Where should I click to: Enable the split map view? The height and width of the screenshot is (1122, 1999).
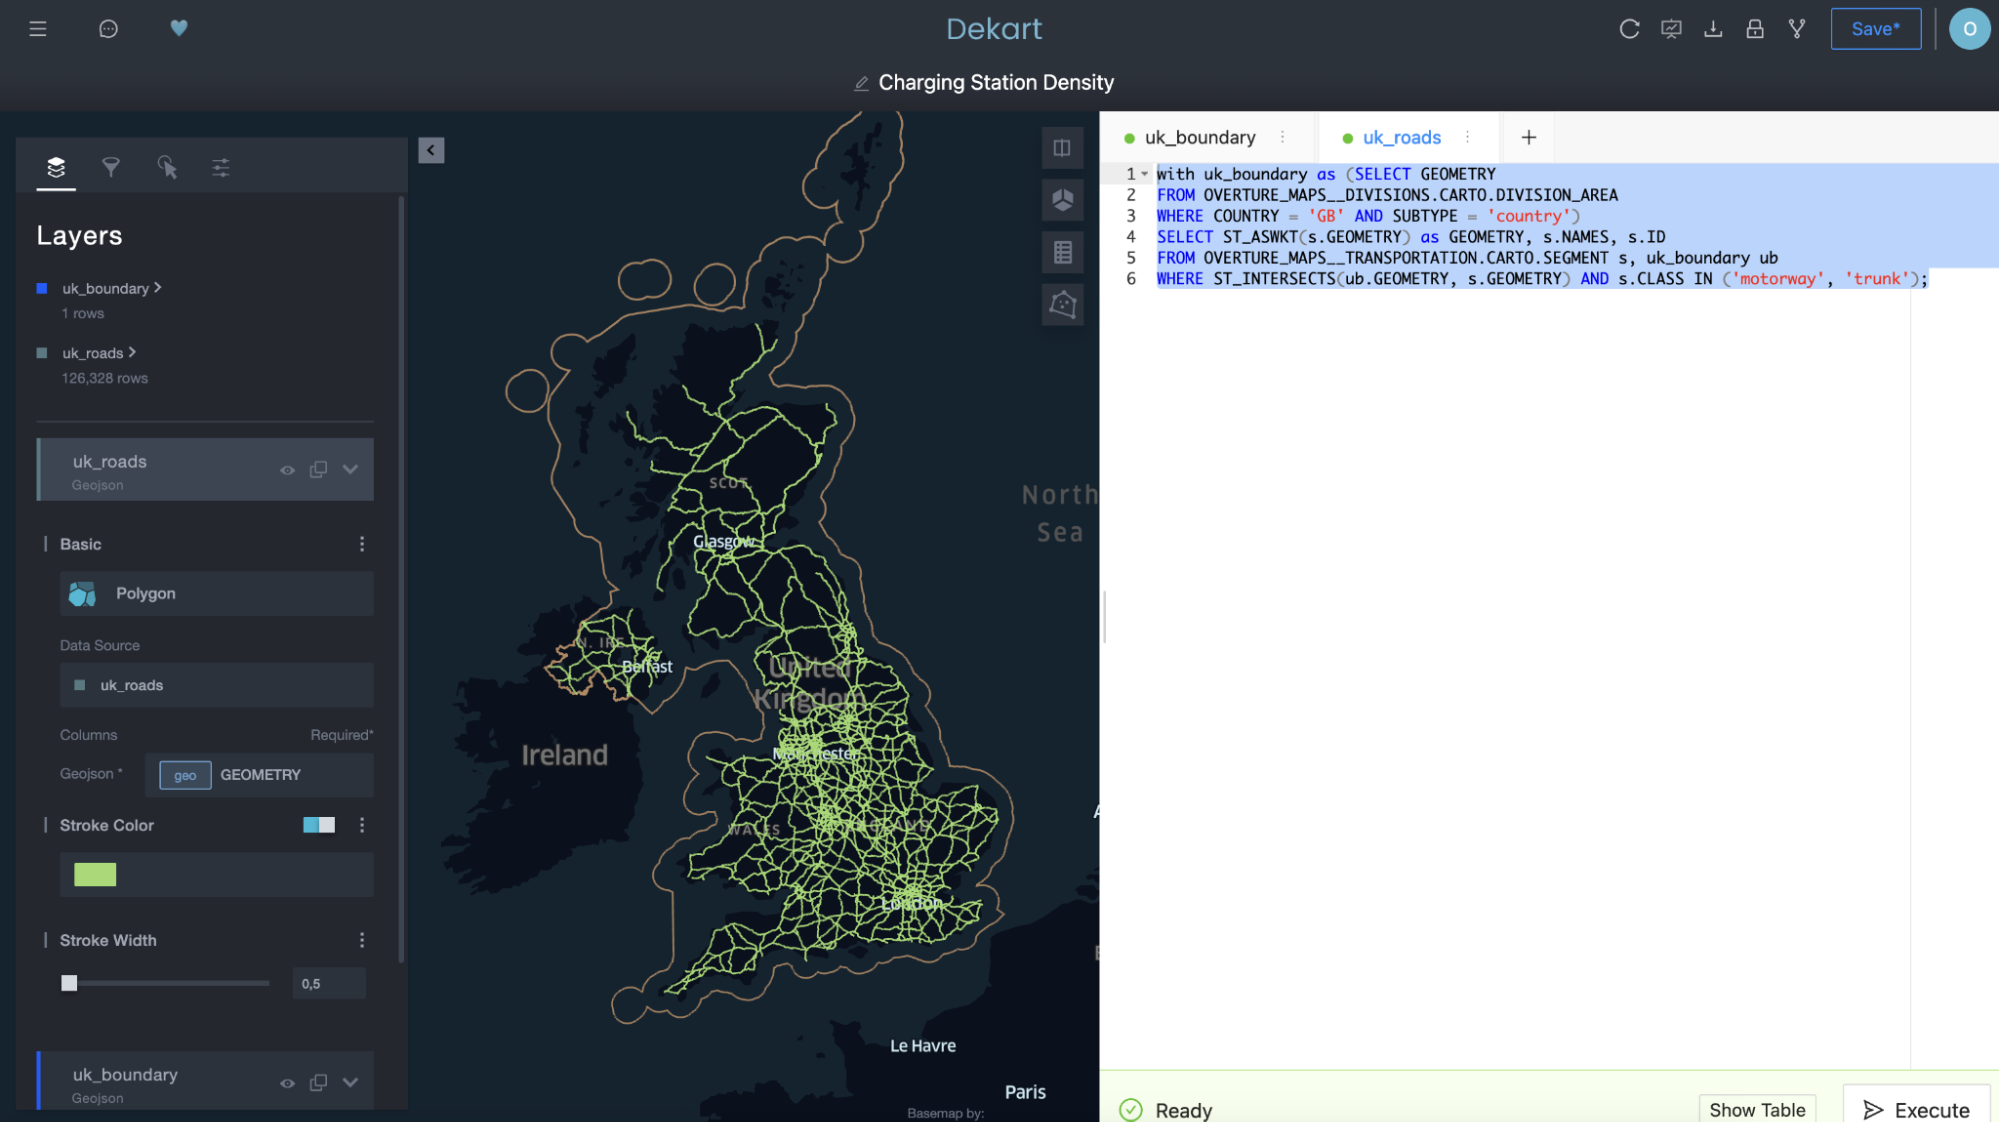pyautogui.click(x=1062, y=147)
